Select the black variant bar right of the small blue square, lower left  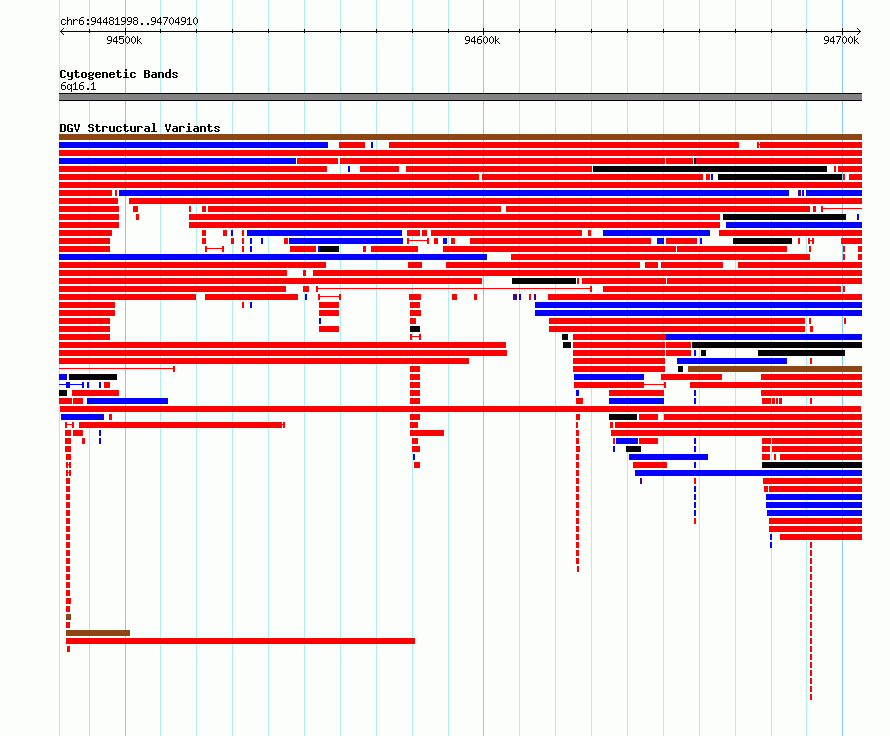coord(93,377)
